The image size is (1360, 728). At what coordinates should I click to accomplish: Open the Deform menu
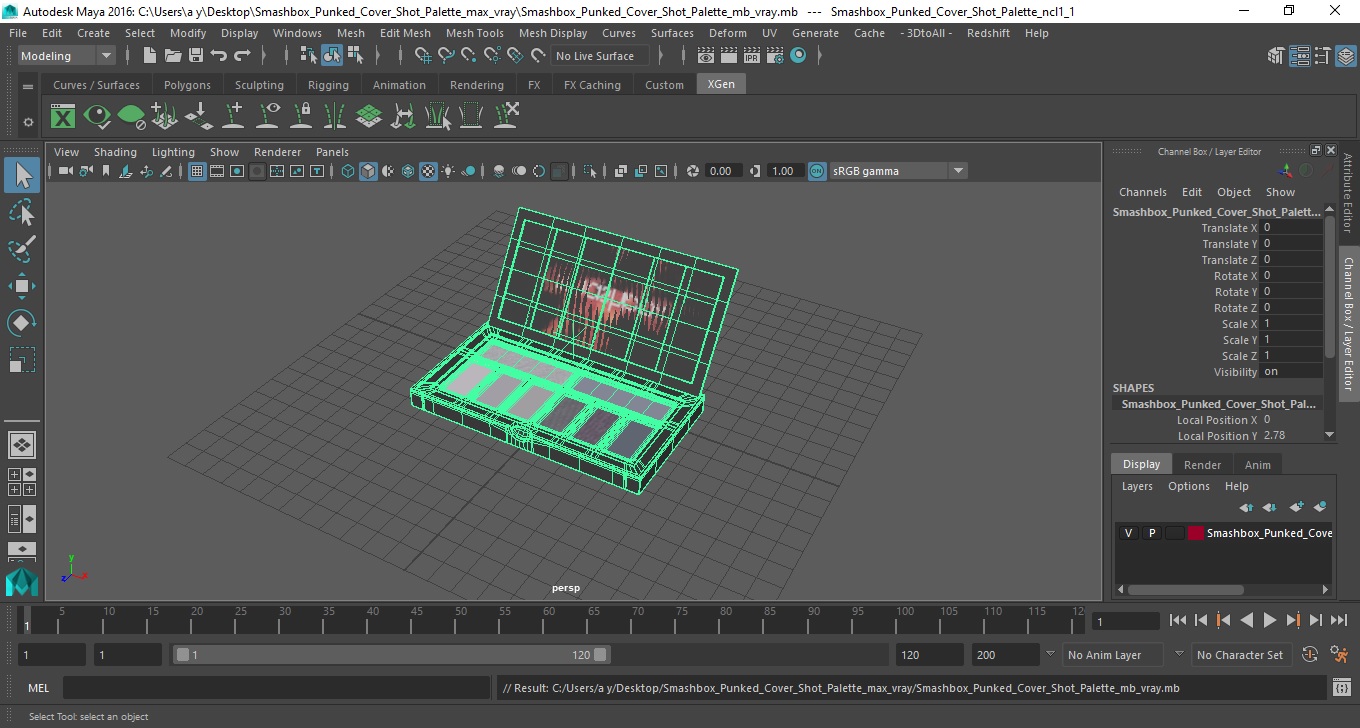click(x=727, y=33)
